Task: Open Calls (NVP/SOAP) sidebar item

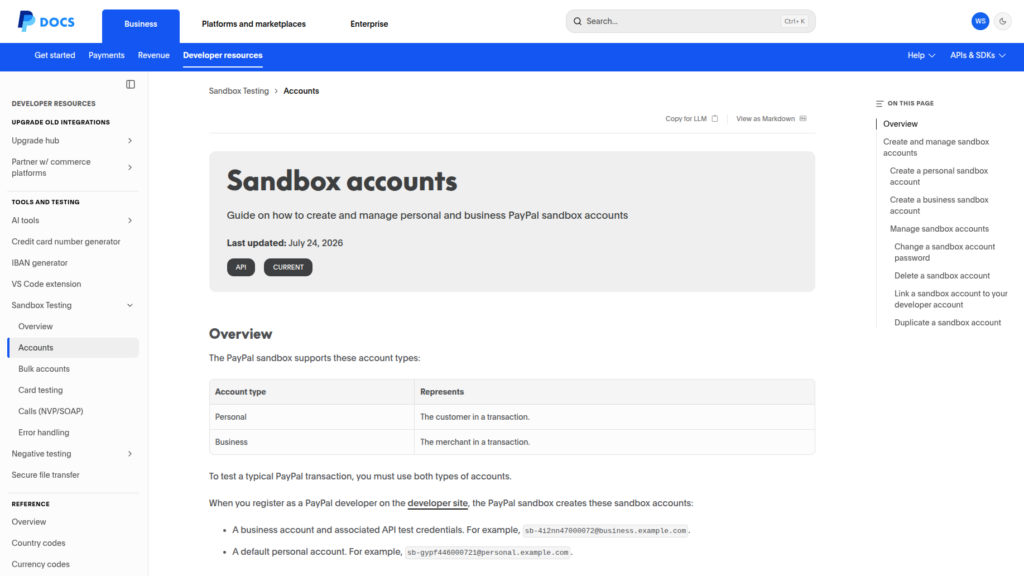Action: tap(51, 411)
